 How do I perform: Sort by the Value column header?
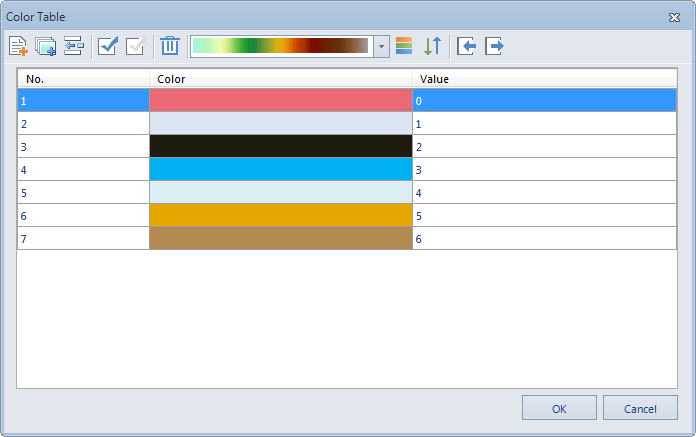point(545,79)
